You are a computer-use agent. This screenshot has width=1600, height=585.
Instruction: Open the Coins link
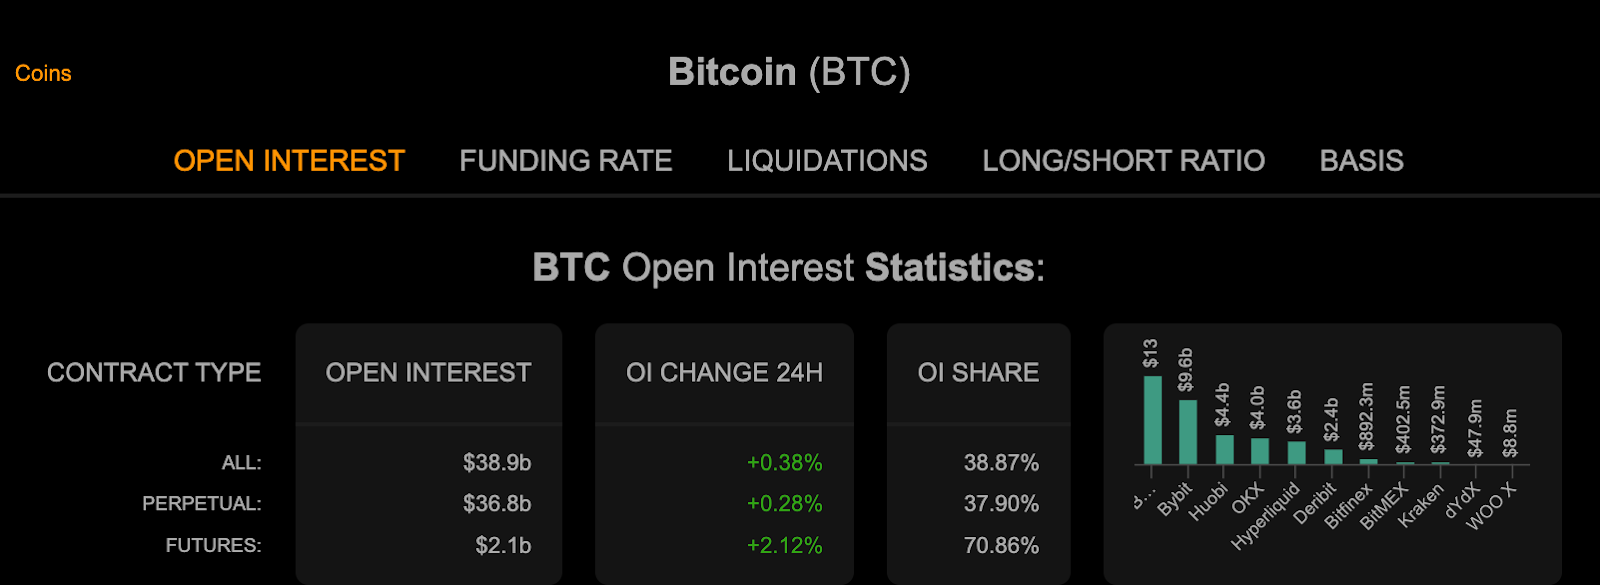pos(43,73)
